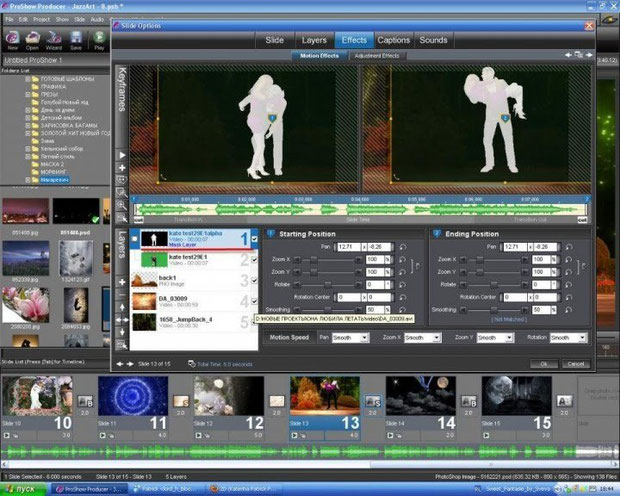Image resolution: width=620 pixels, height=496 pixels.
Task: Adjust Starting Position Rotate slider
Action: 328,284
